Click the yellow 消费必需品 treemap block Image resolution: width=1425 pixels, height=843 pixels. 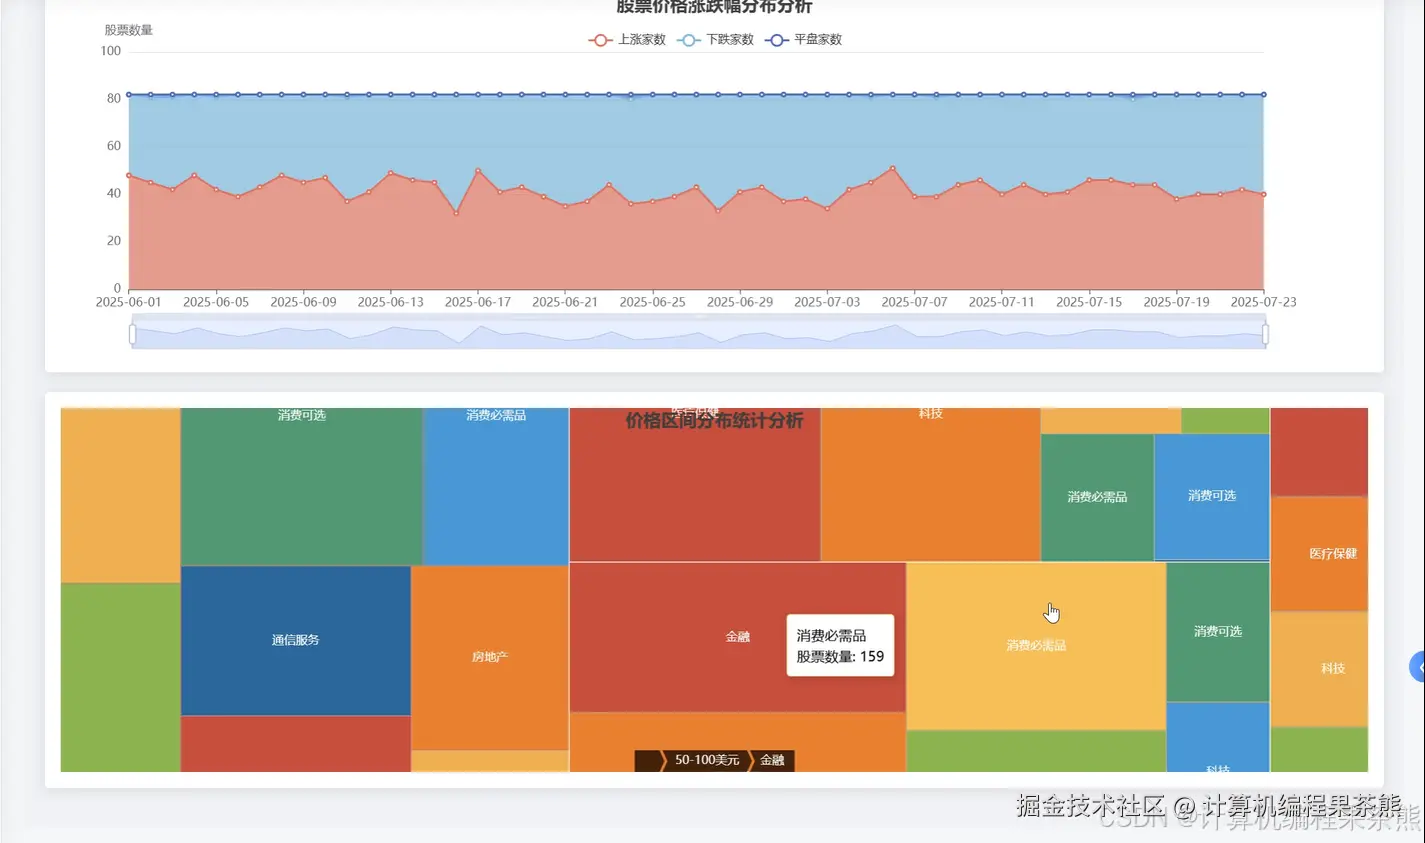pyautogui.click(x=1036, y=646)
